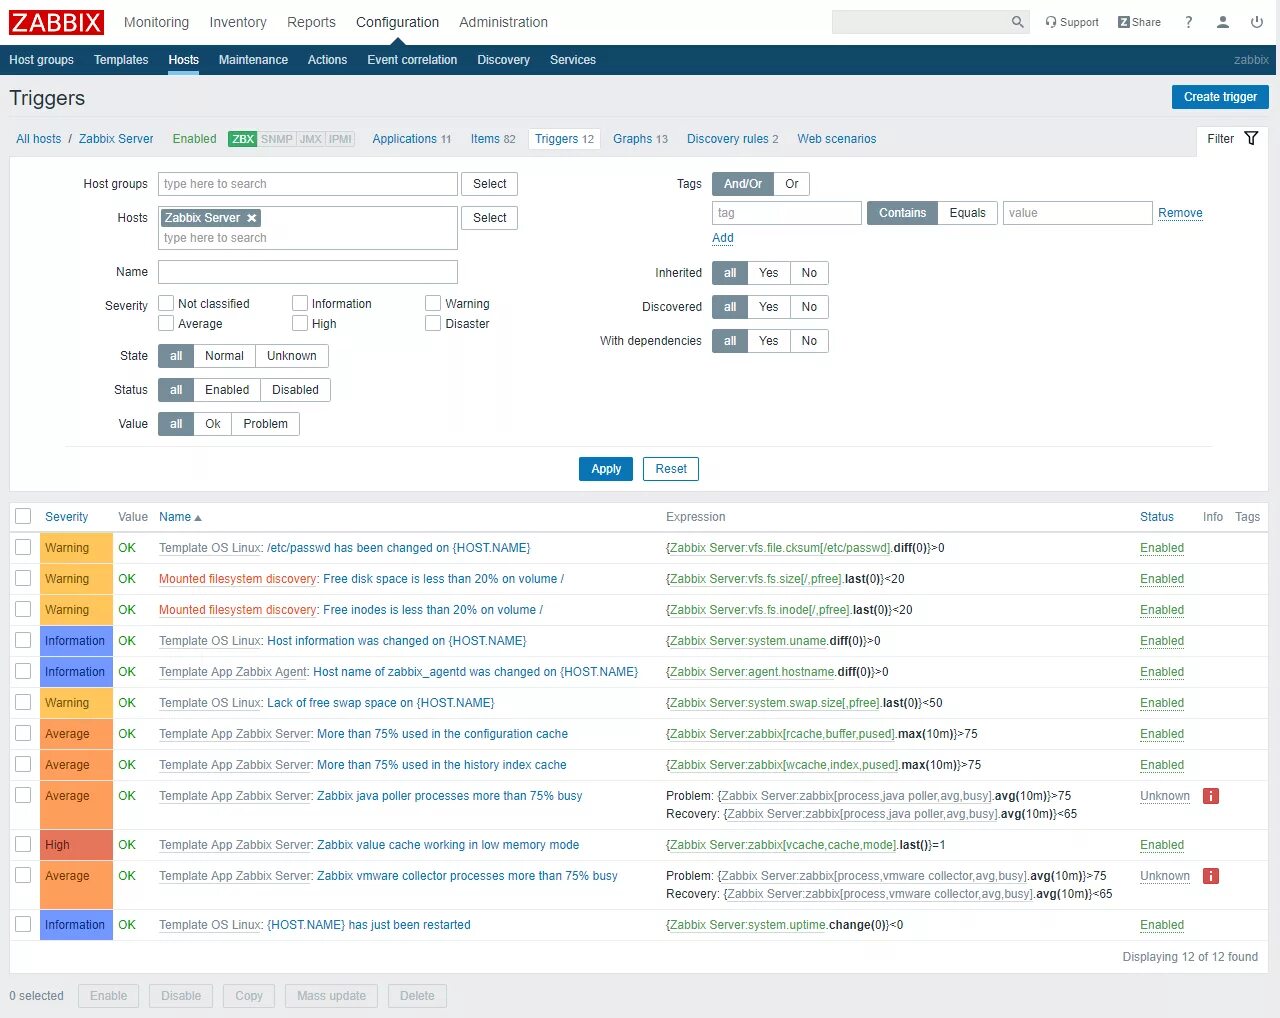The image size is (1280, 1018).
Task: Click Enabled status of swap space trigger
Action: pyautogui.click(x=1162, y=703)
